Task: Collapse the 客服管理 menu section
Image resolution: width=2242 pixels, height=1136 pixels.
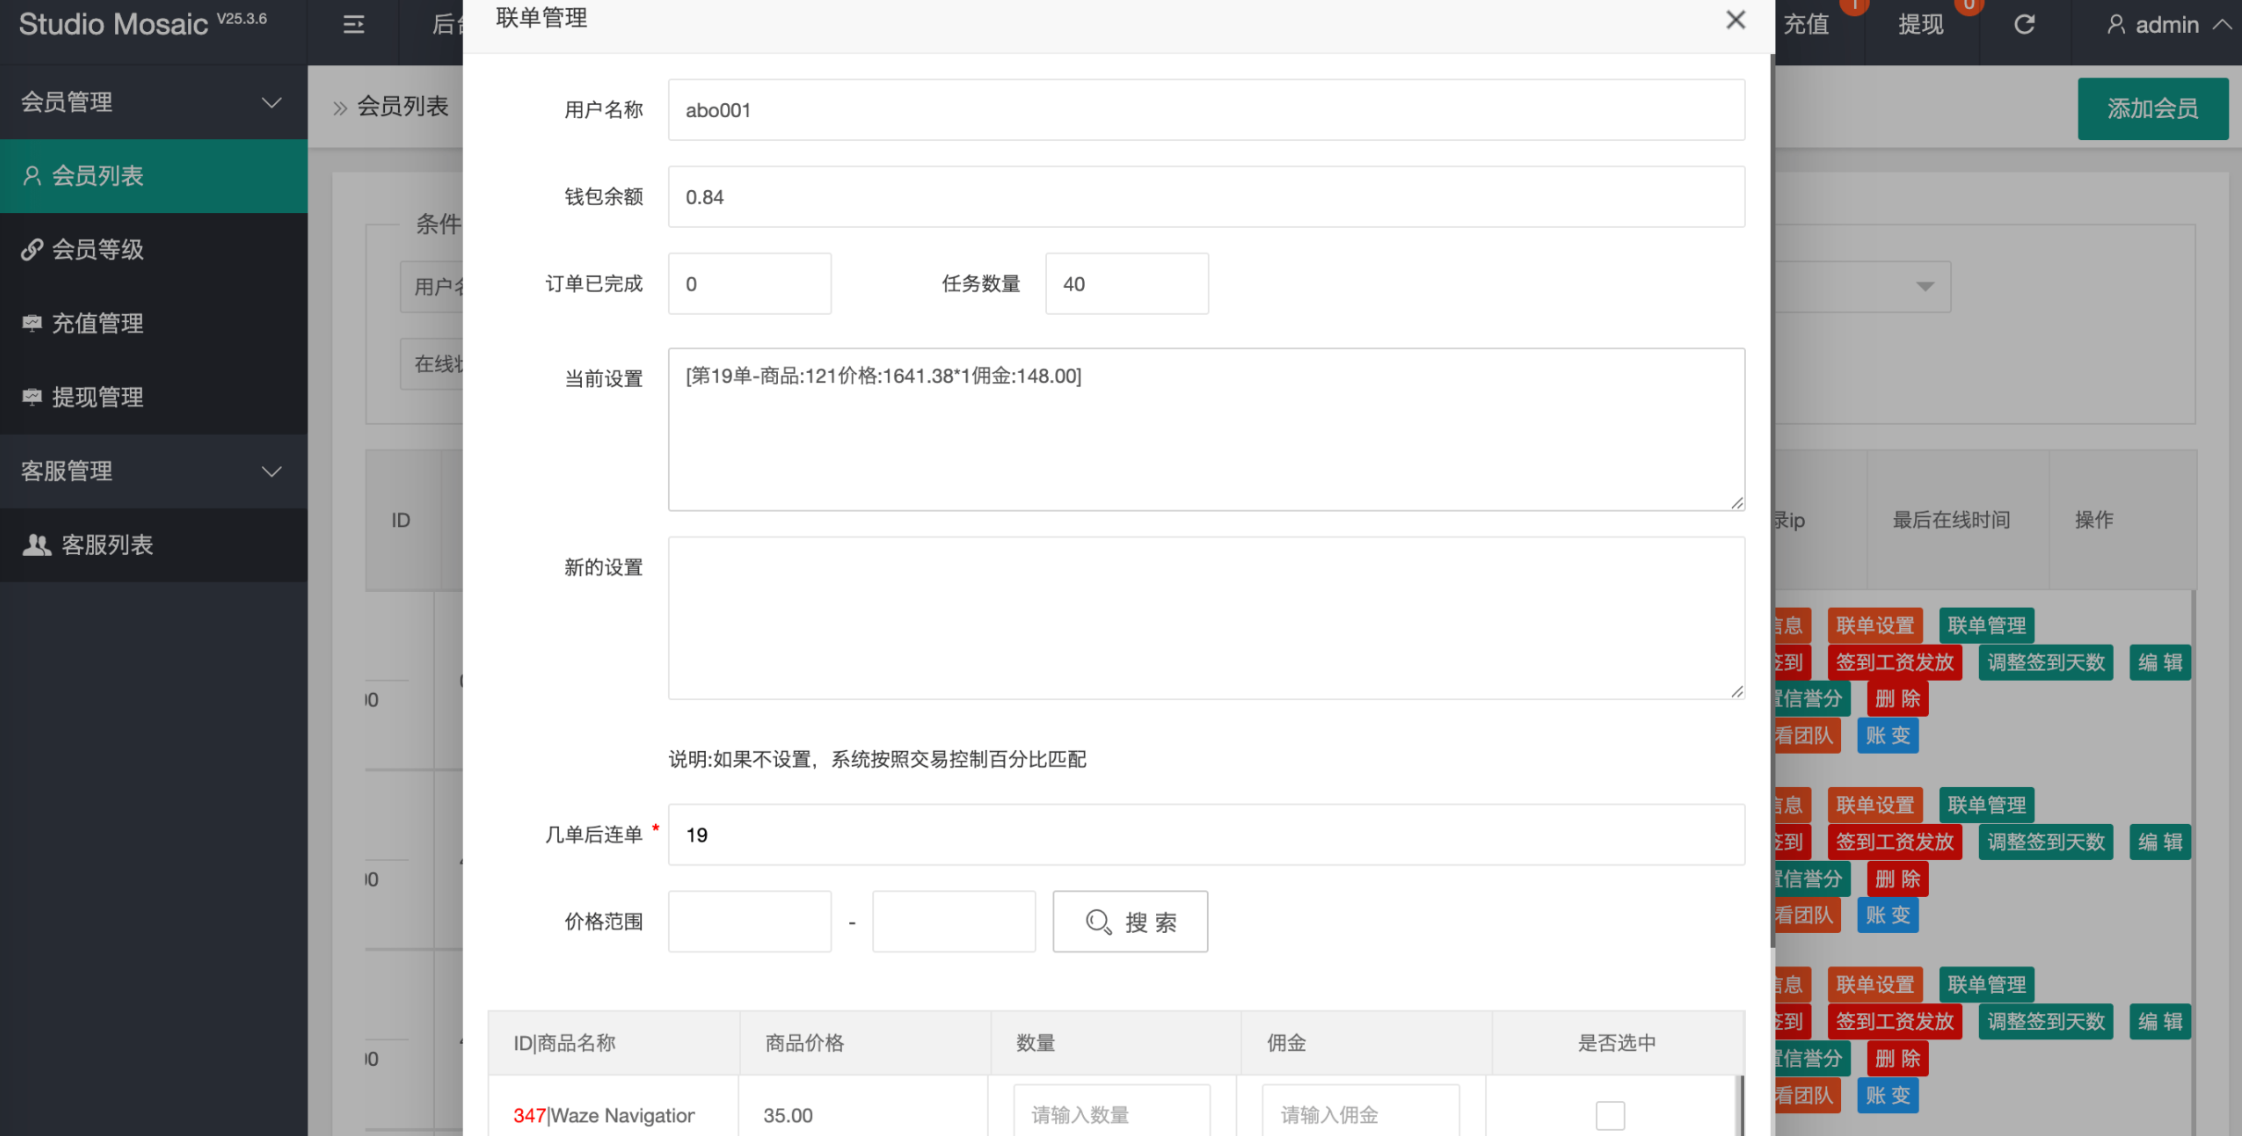Action: coord(271,471)
